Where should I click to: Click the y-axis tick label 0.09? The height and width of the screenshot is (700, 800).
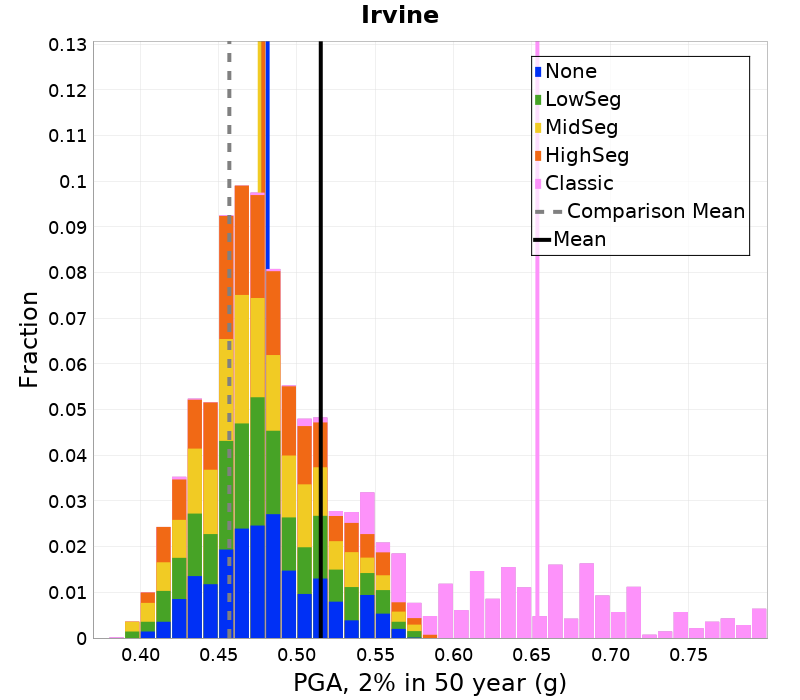tap(67, 228)
